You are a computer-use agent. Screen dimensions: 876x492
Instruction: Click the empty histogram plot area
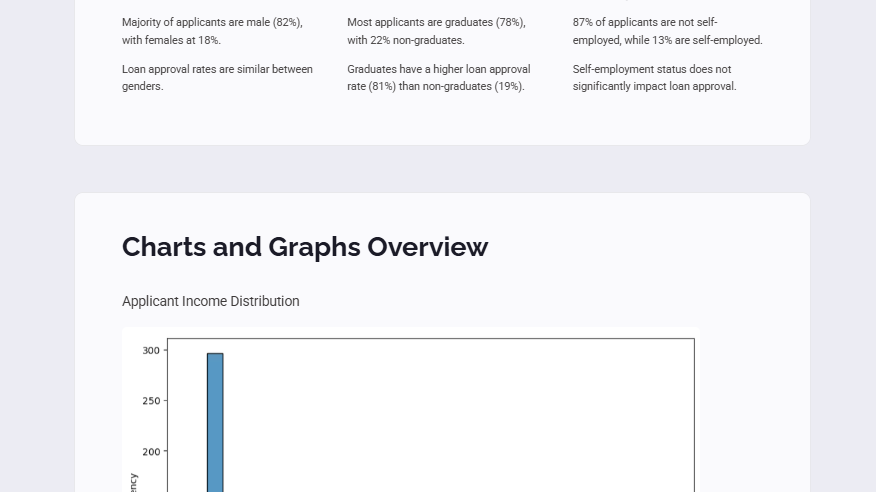coord(458,415)
